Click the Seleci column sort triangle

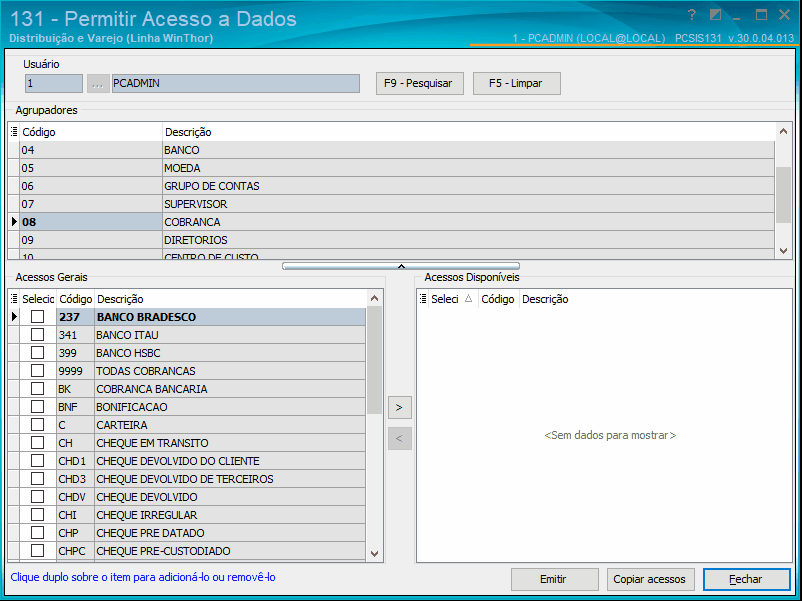(x=468, y=299)
